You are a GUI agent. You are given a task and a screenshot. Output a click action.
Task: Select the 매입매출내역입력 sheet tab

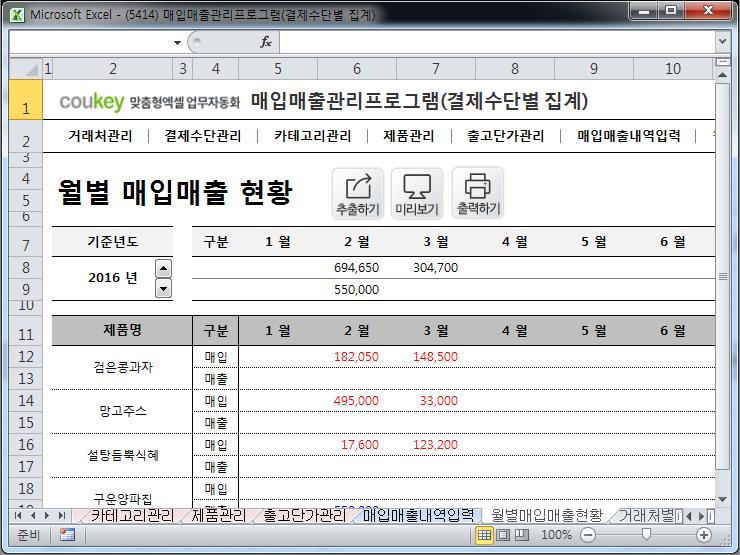[x=419, y=515]
